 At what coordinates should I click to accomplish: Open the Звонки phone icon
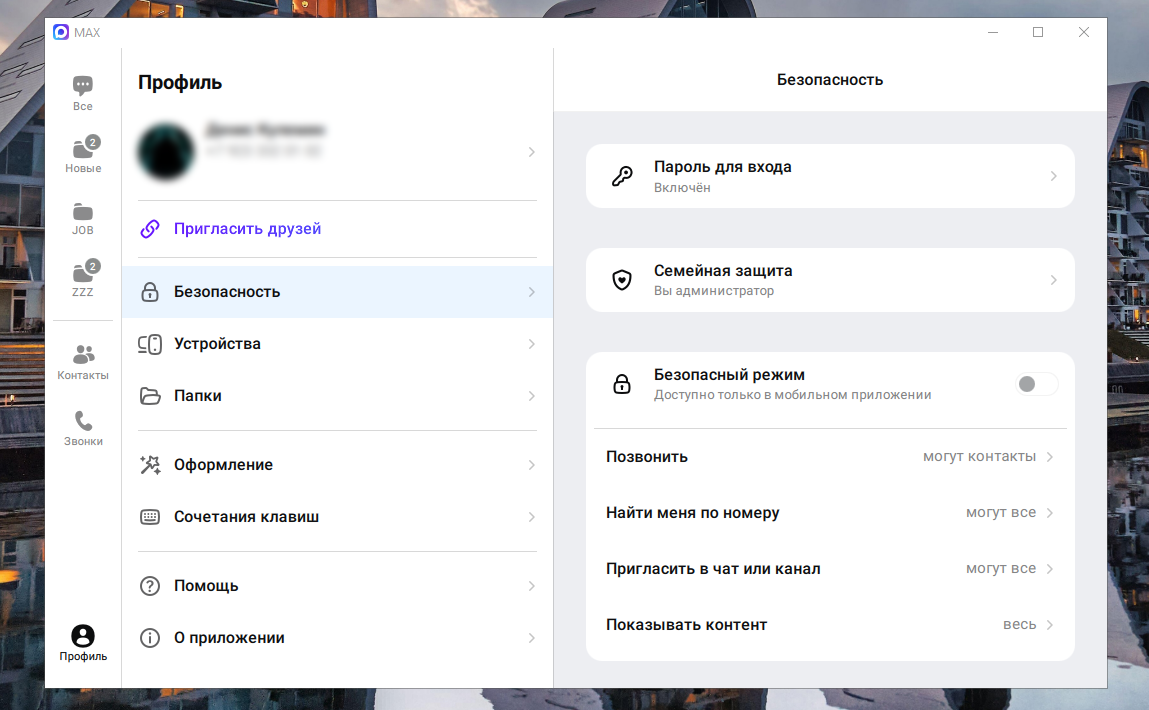pyautogui.click(x=83, y=421)
